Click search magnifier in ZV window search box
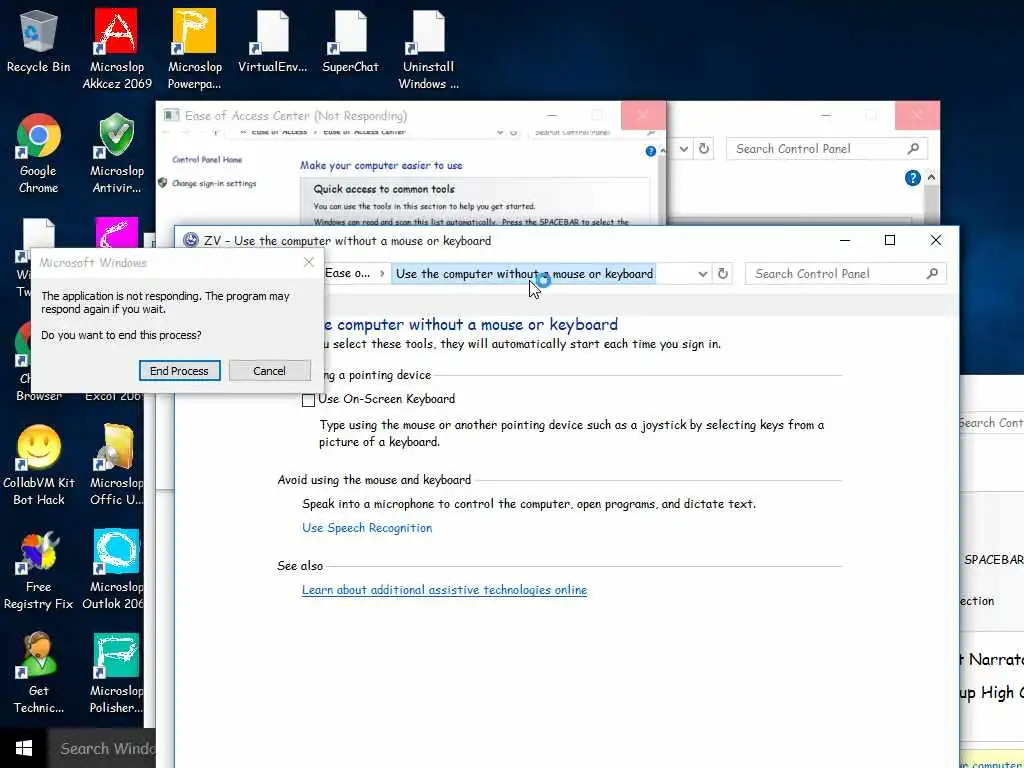Viewport: 1024px width, 768px height. 932,274
